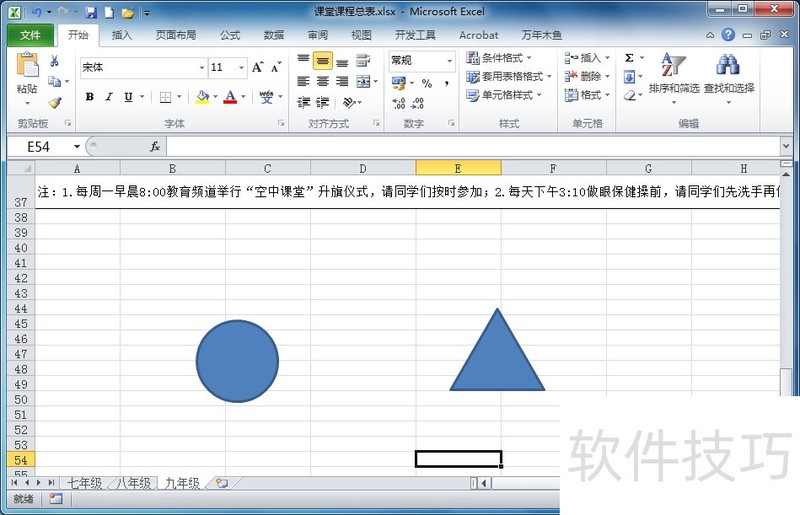Click the AutoSum sigma icon
Viewport: 800px width, 515px height.
pos(630,58)
